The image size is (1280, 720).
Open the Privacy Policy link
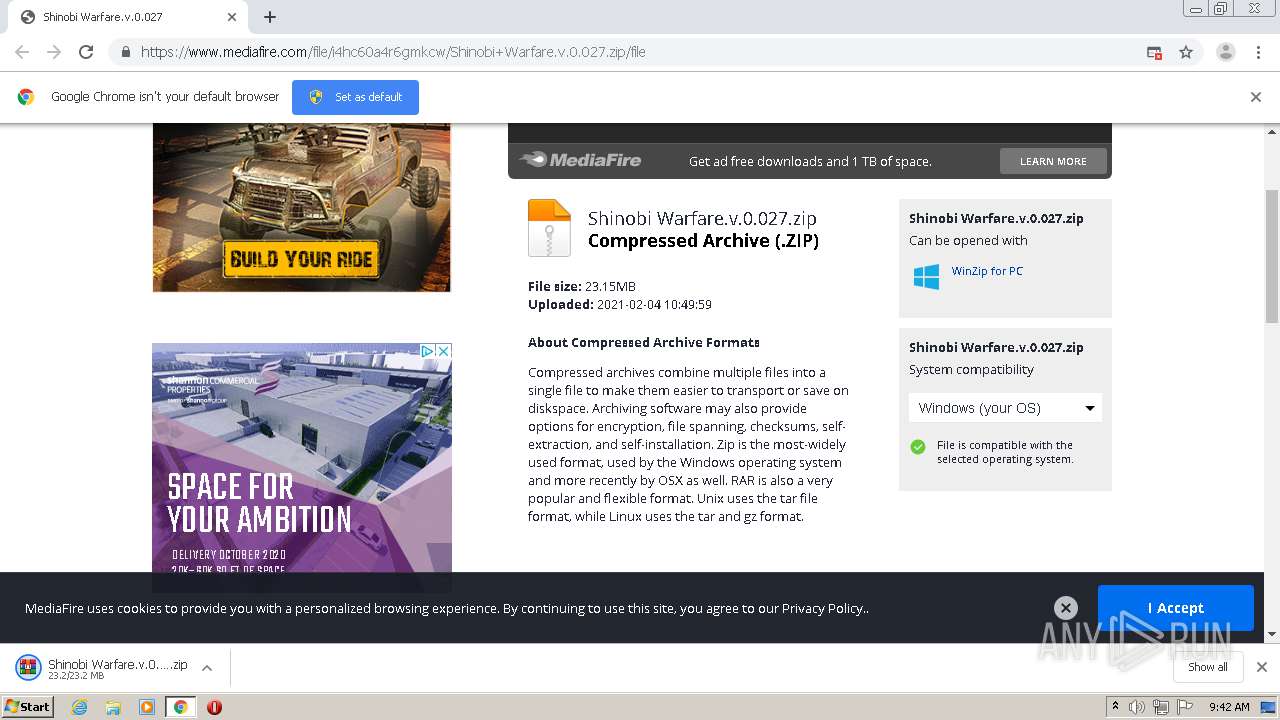(x=823, y=608)
